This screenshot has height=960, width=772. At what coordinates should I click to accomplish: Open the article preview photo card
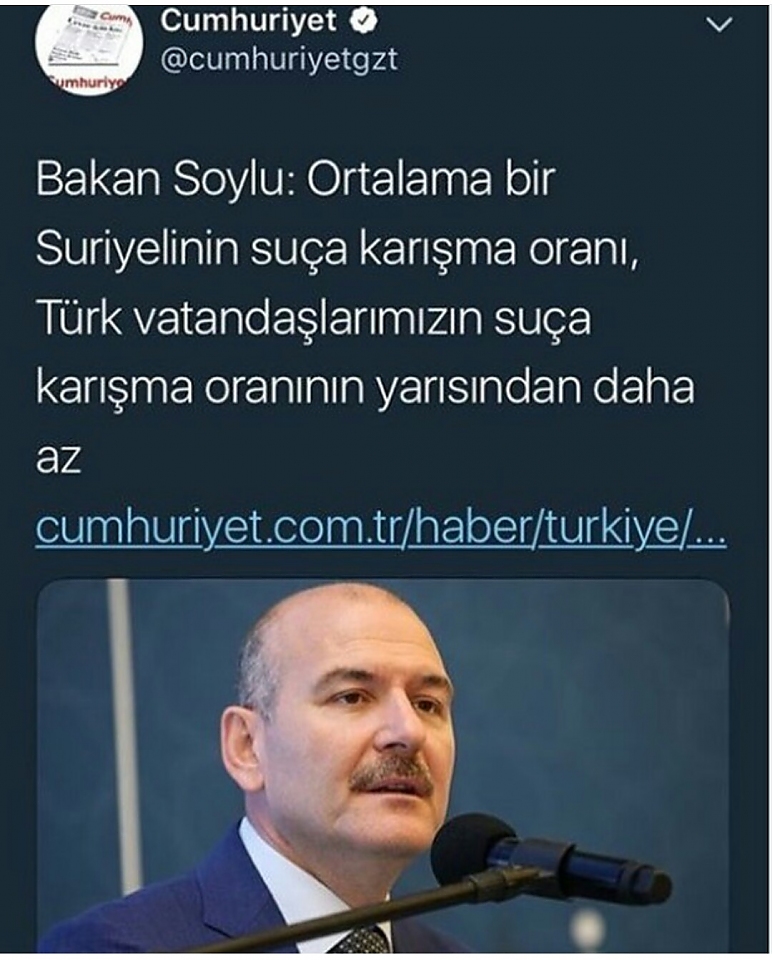(x=383, y=766)
